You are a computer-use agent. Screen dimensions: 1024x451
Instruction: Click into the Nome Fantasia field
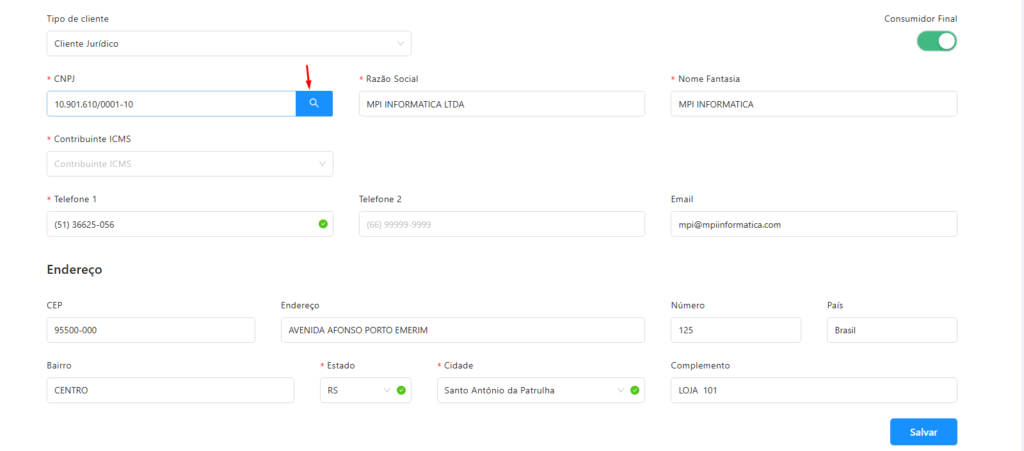(813, 104)
